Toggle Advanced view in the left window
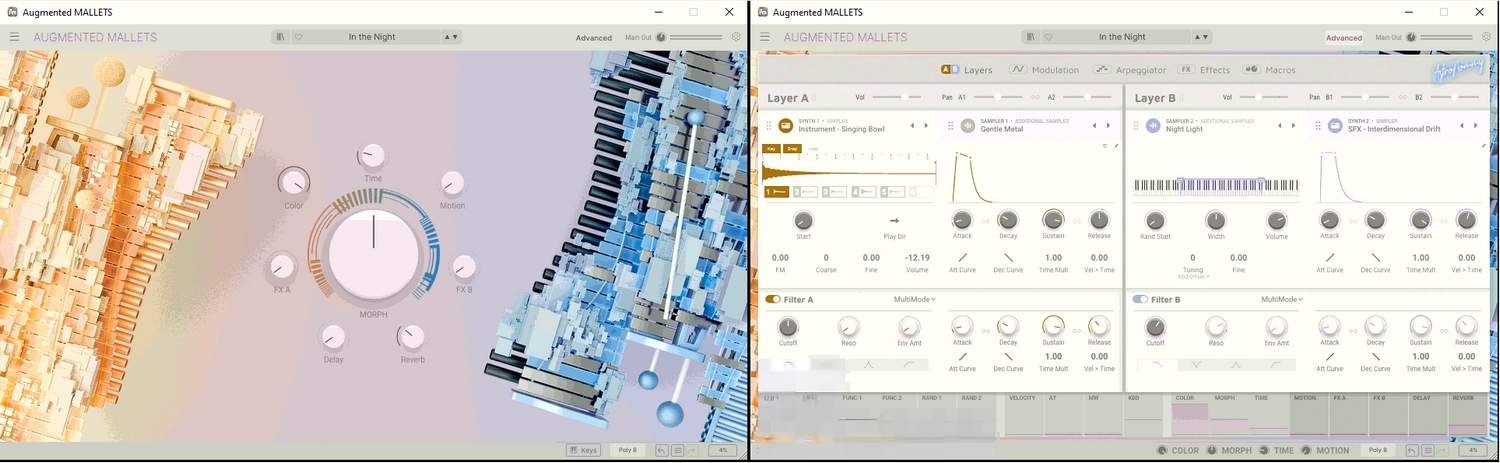 pos(594,38)
